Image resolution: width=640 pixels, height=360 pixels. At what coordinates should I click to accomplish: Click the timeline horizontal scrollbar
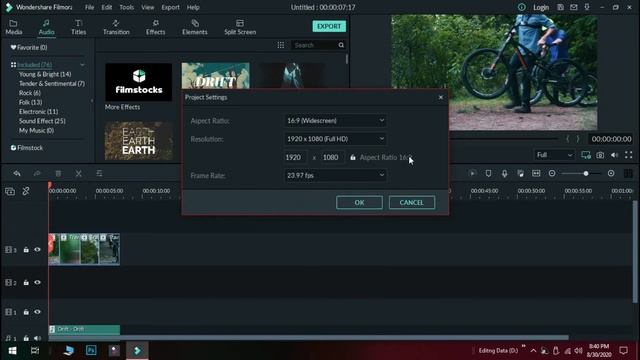(308, 338)
